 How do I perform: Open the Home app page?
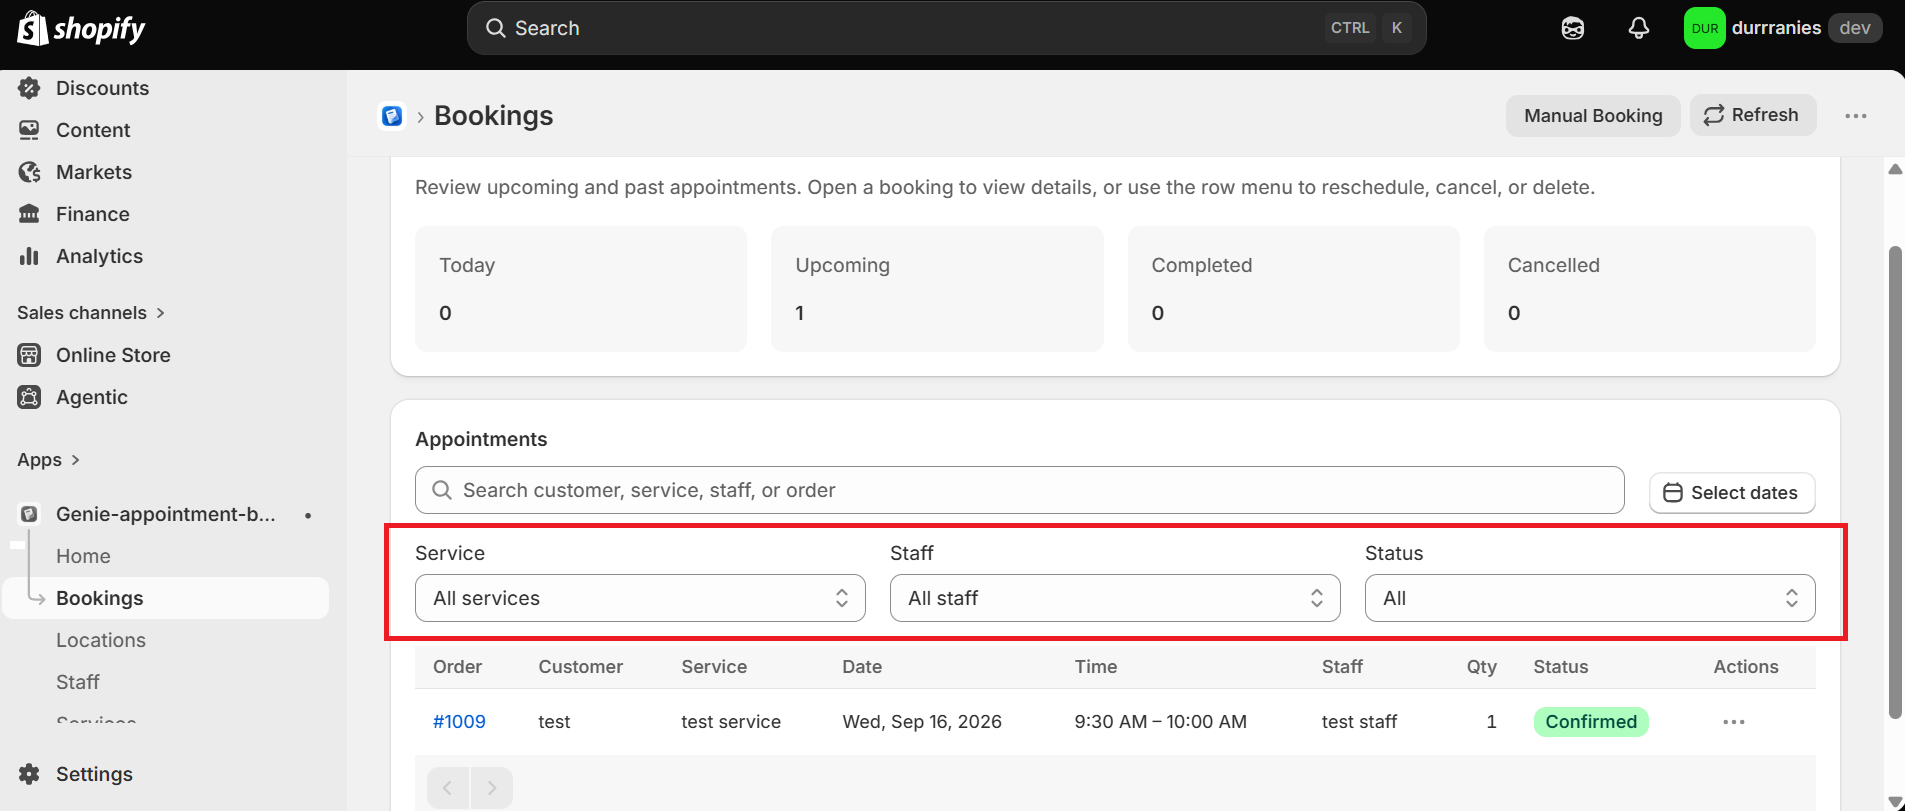click(x=83, y=556)
